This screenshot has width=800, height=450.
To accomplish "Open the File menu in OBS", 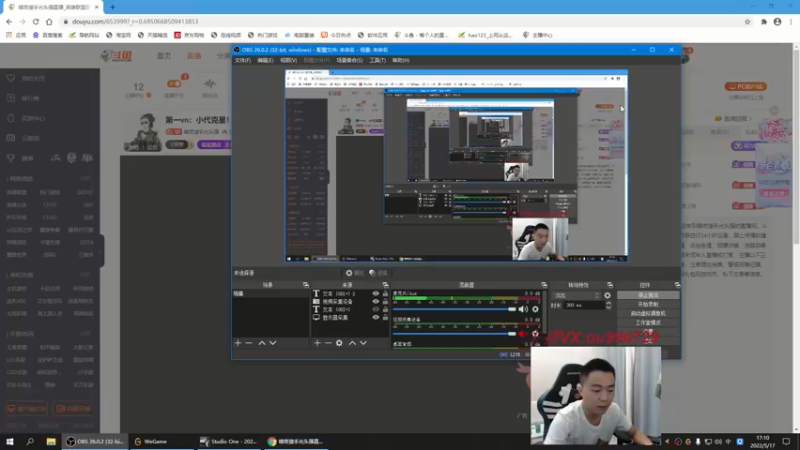I will [242, 60].
